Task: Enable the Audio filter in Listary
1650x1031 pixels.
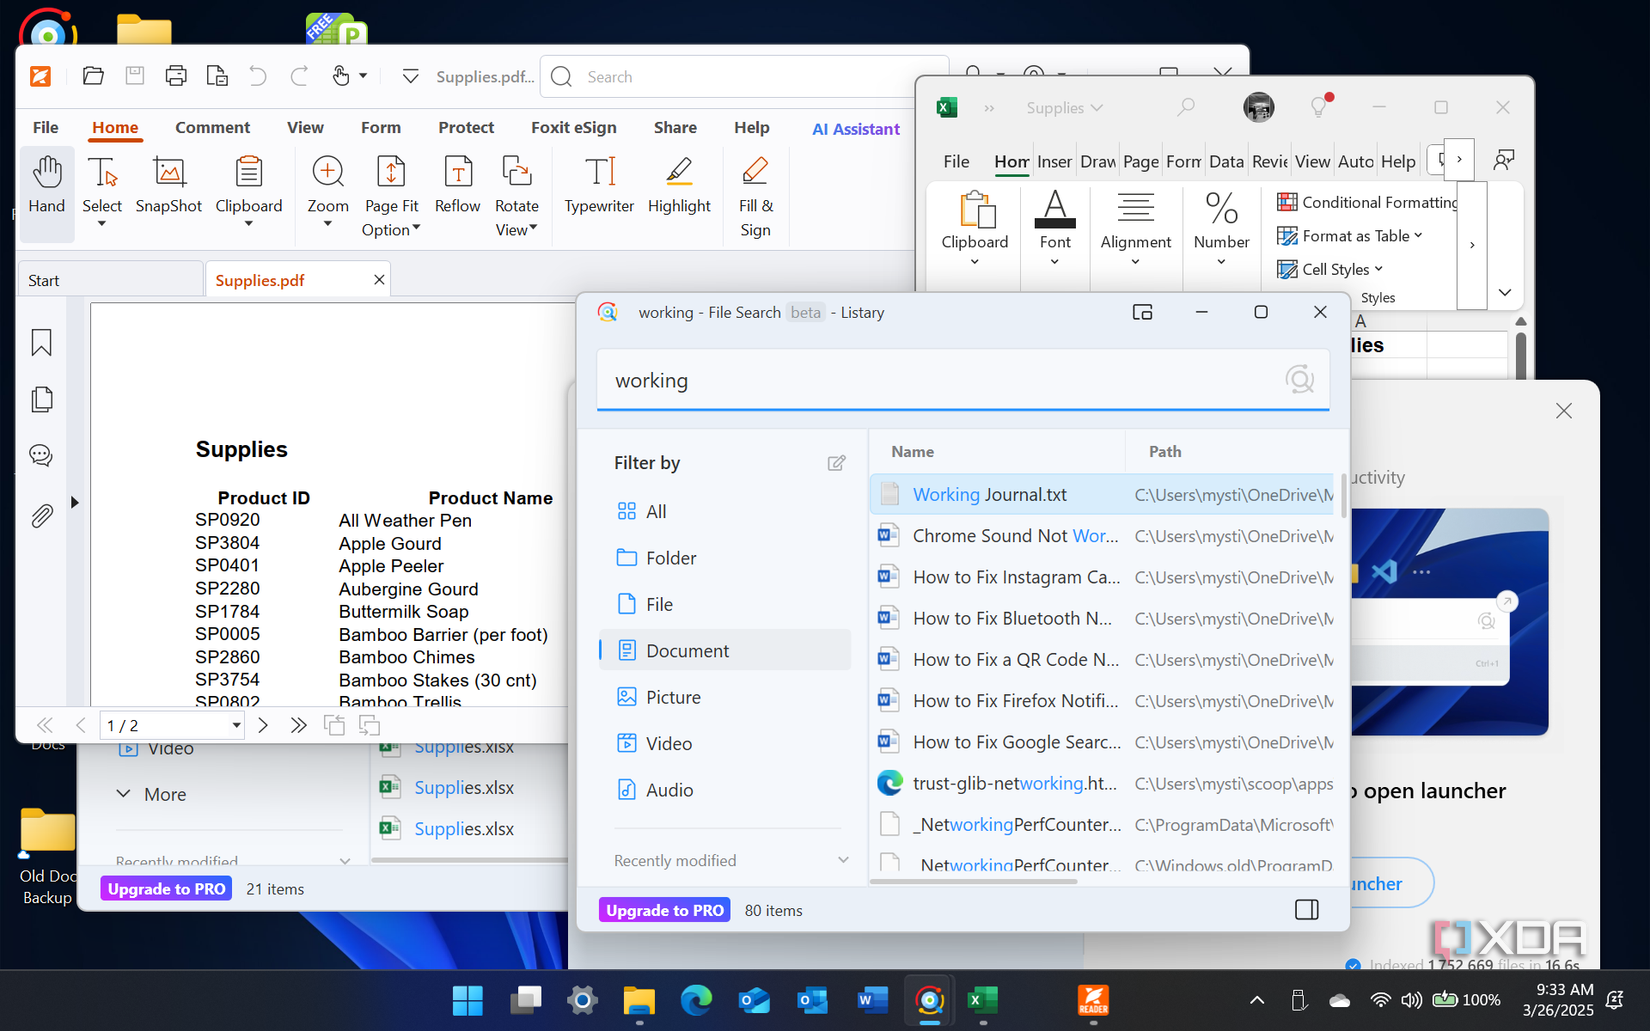Action: [667, 789]
